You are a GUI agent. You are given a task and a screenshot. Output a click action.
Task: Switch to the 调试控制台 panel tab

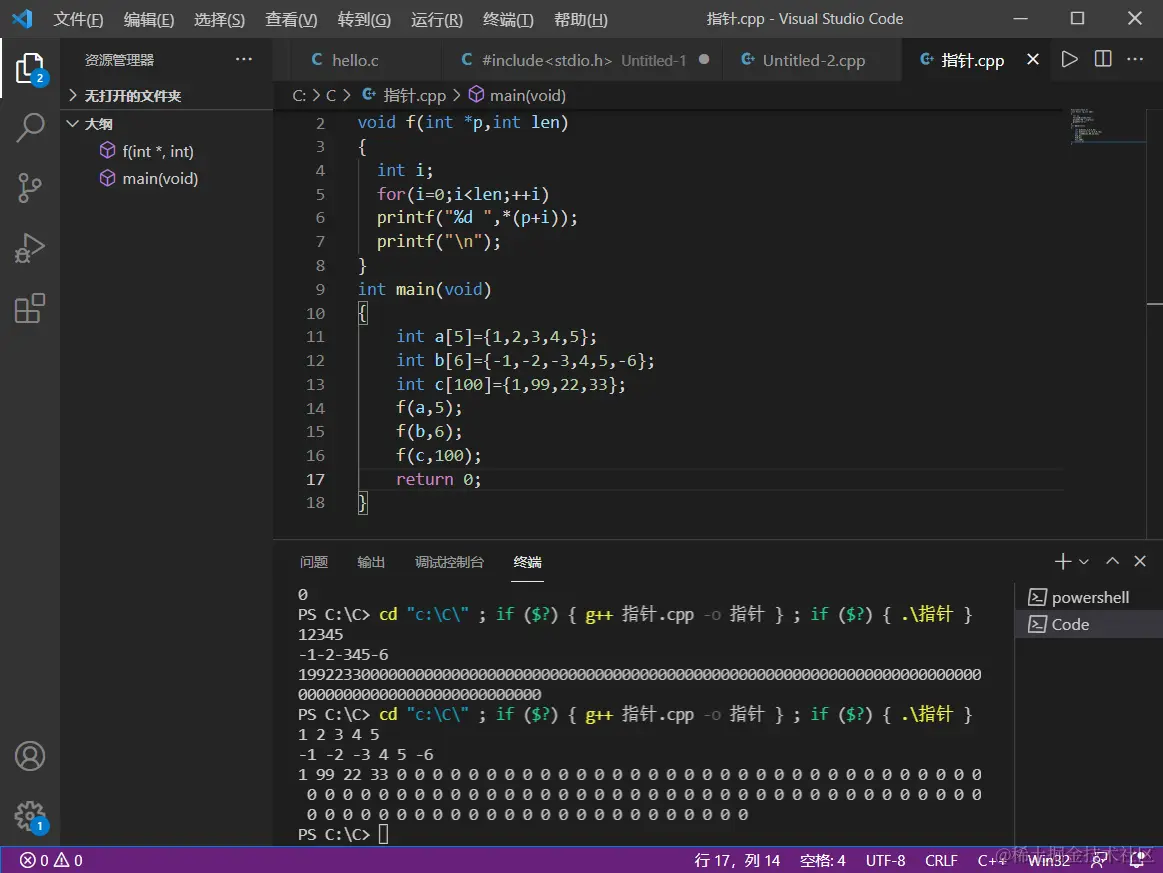[x=449, y=562]
